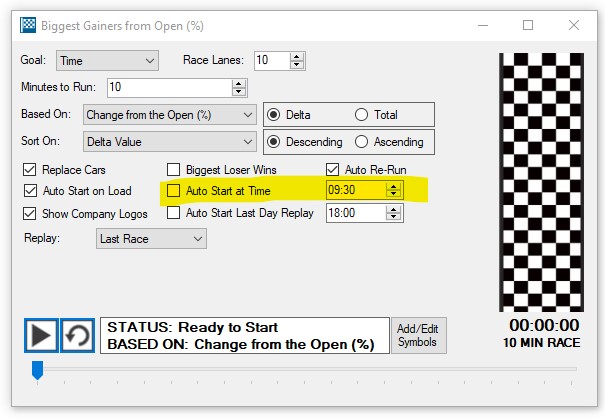
Task: Increase Auto Start at Time value
Action: click(394, 186)
